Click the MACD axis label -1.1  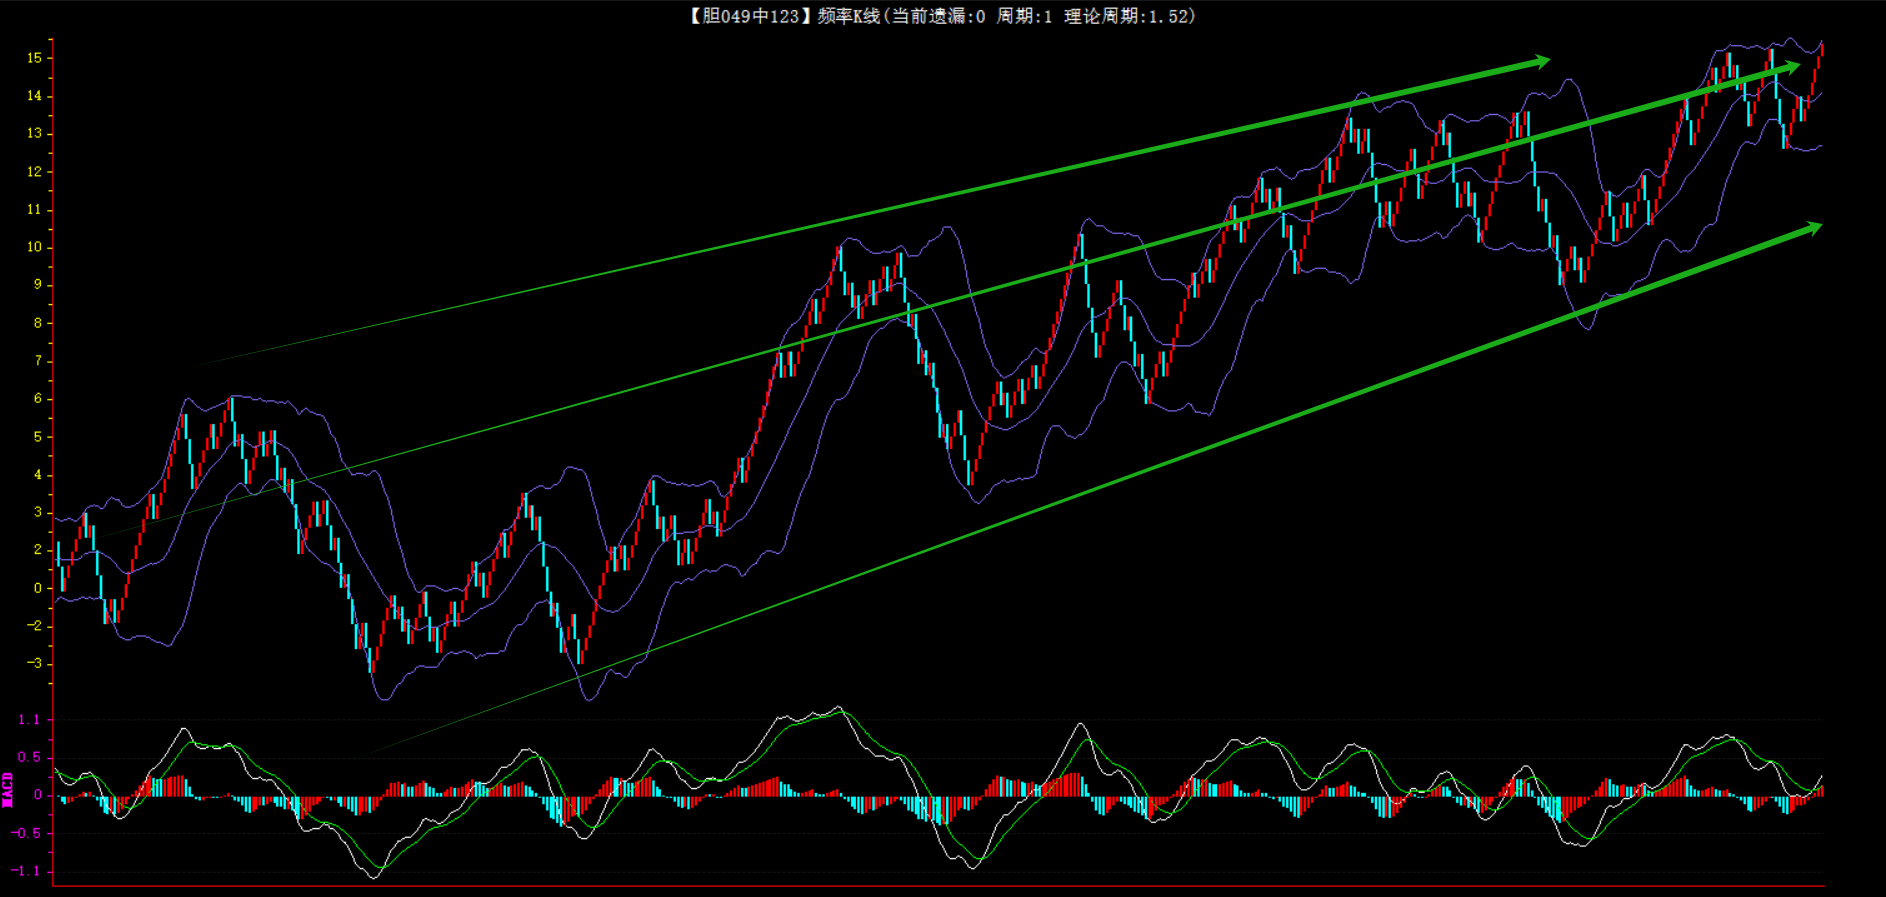tap(27, 871)
